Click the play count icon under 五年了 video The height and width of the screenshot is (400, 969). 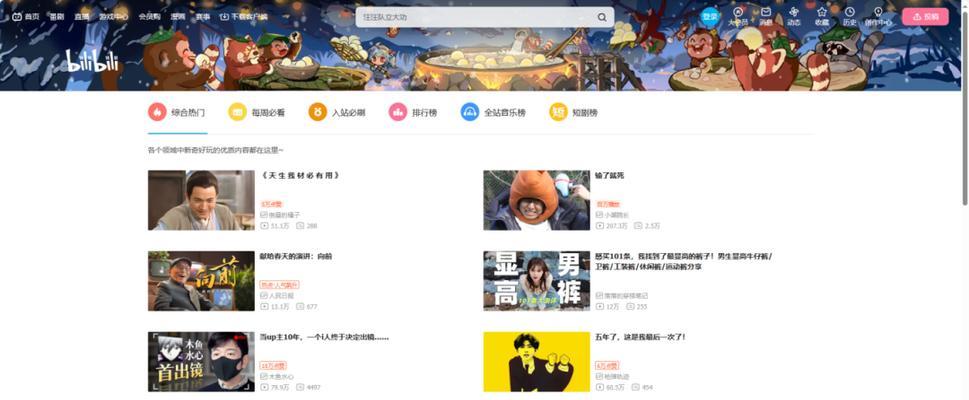pyautogui.click(x=599, y=387)
